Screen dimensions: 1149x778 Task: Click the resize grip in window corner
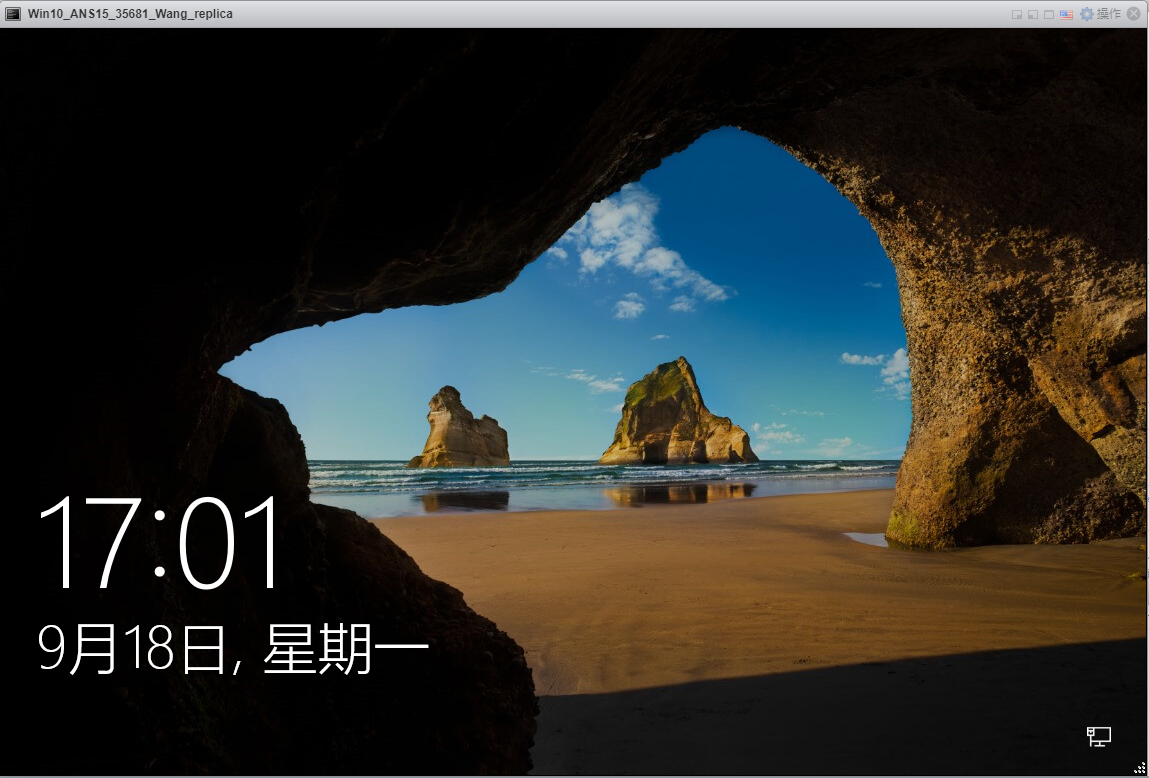coord(1139,768)
